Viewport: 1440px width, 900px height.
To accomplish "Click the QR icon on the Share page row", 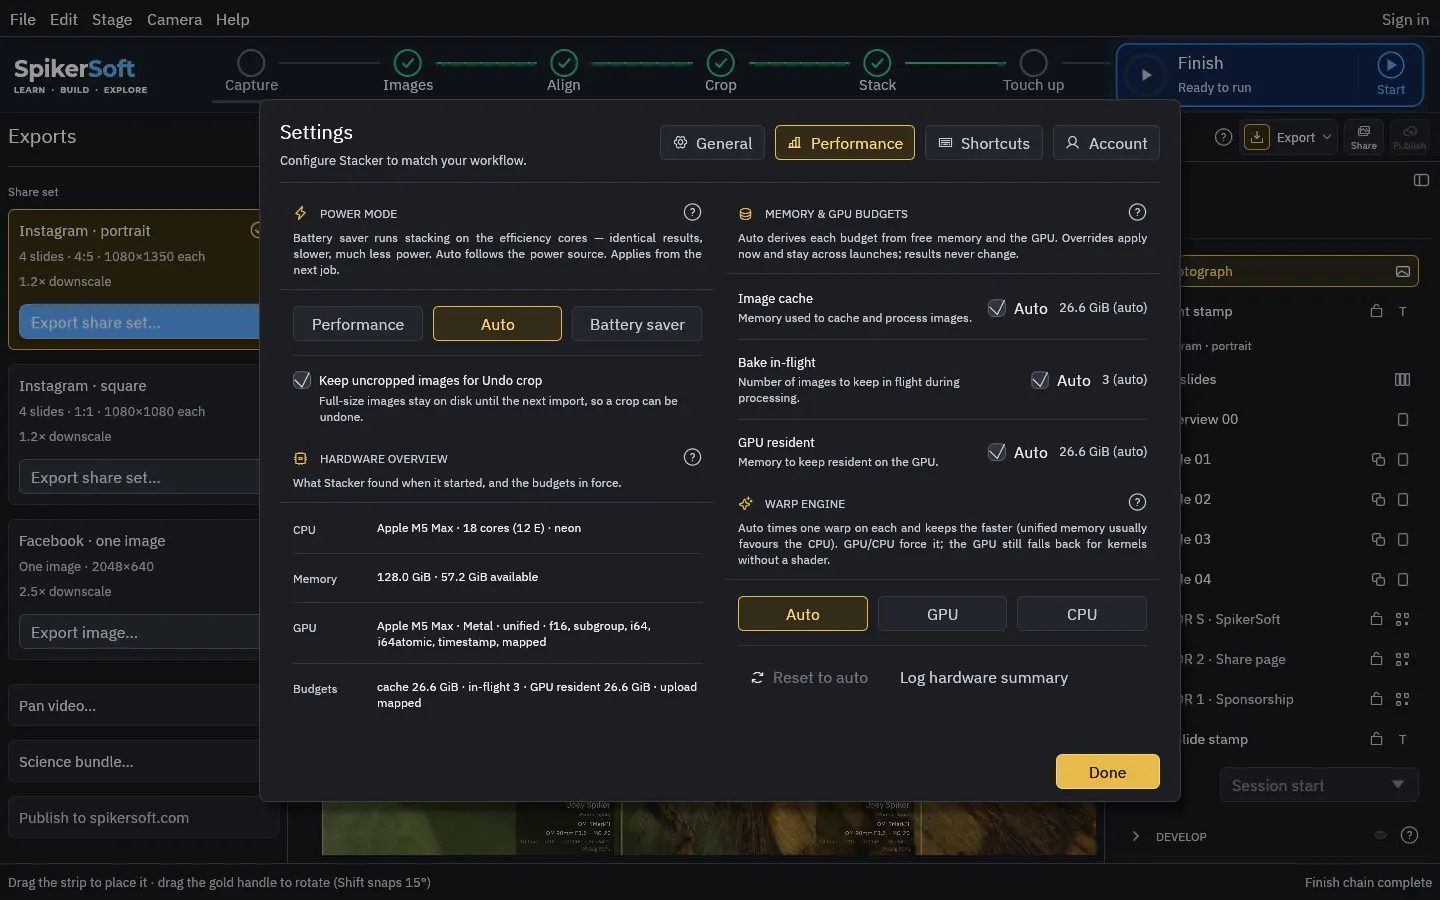I will [1403, 659].
